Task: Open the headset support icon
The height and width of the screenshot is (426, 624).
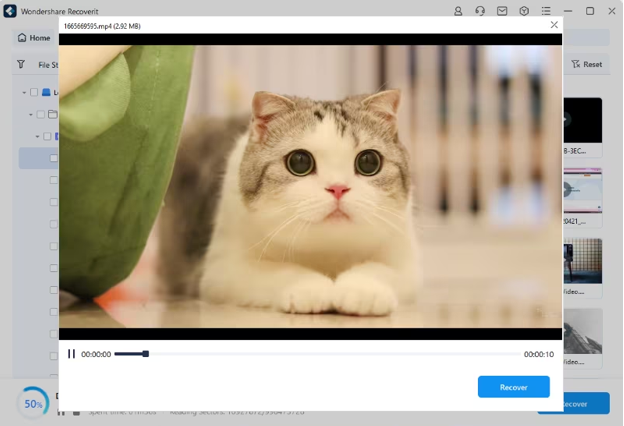Action: [x=480, y=11]
